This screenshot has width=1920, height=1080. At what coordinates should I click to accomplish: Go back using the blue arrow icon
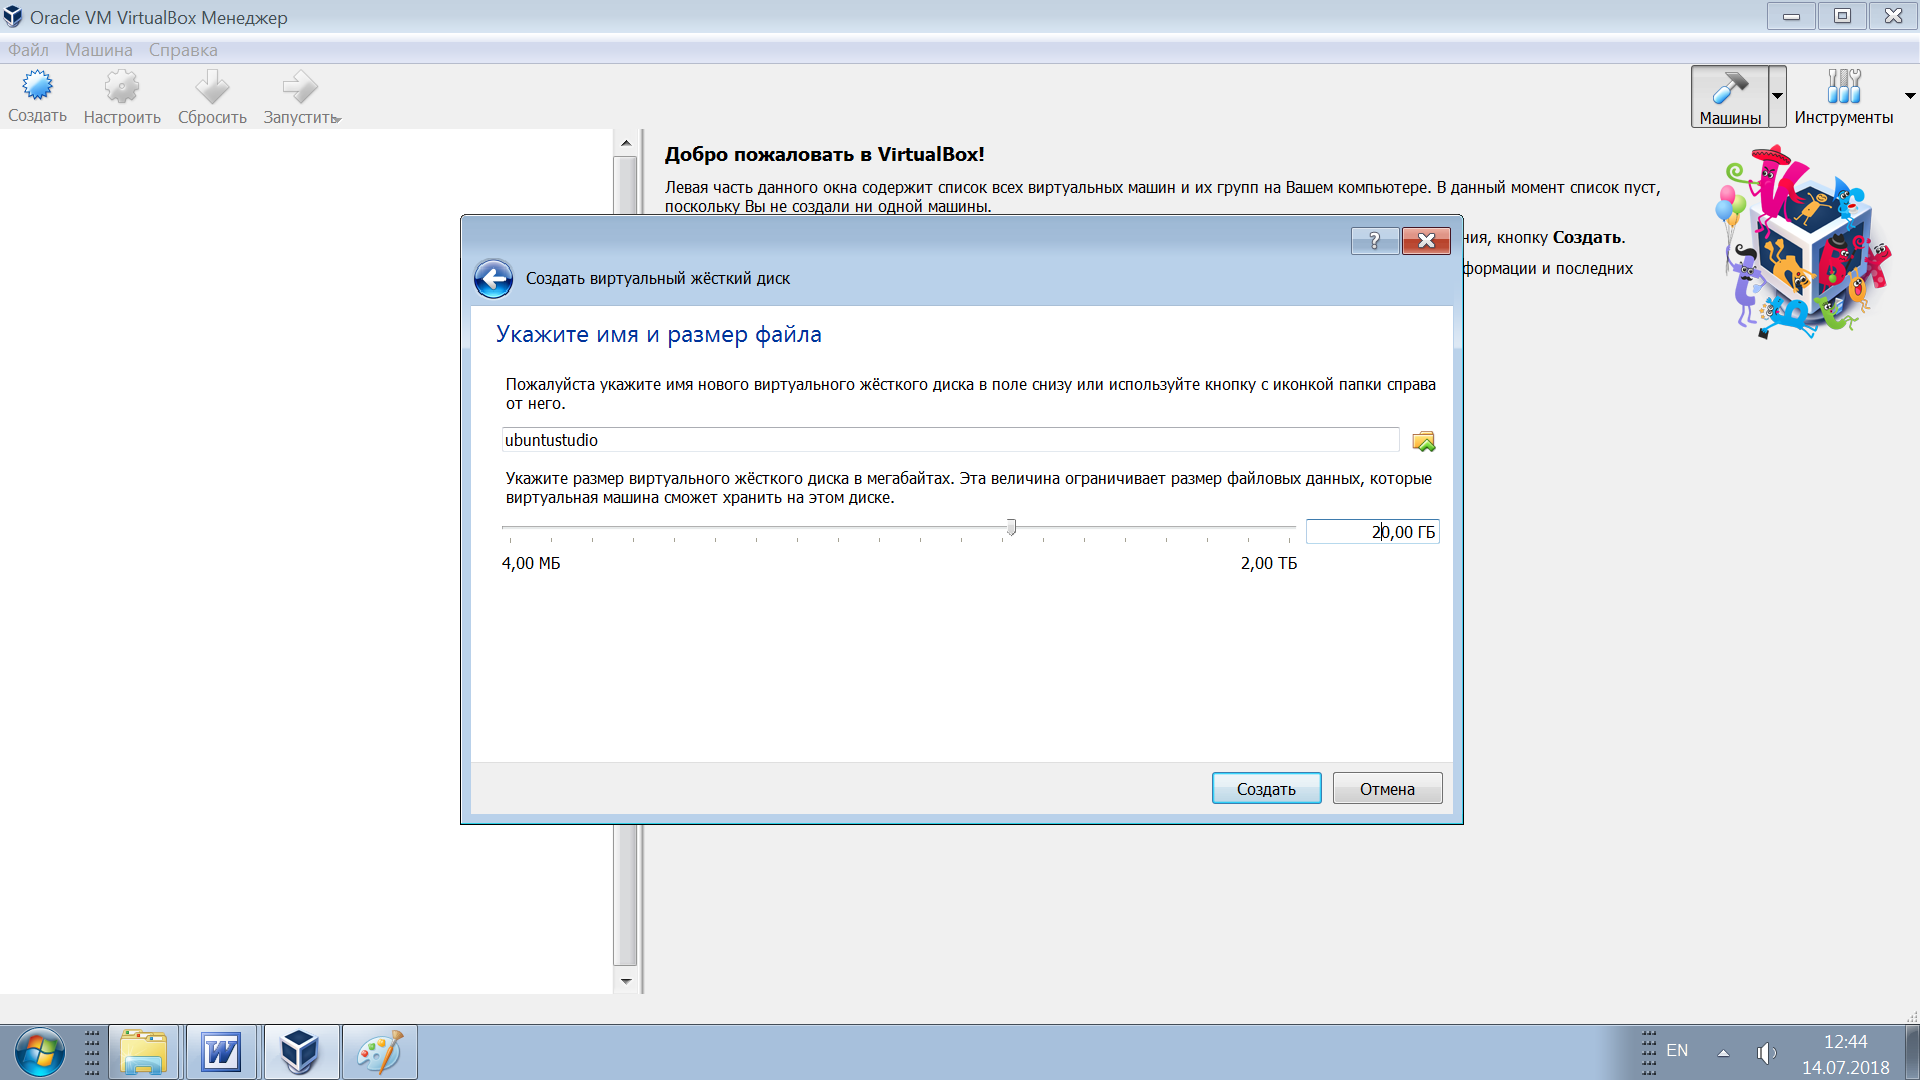point(493,279)
